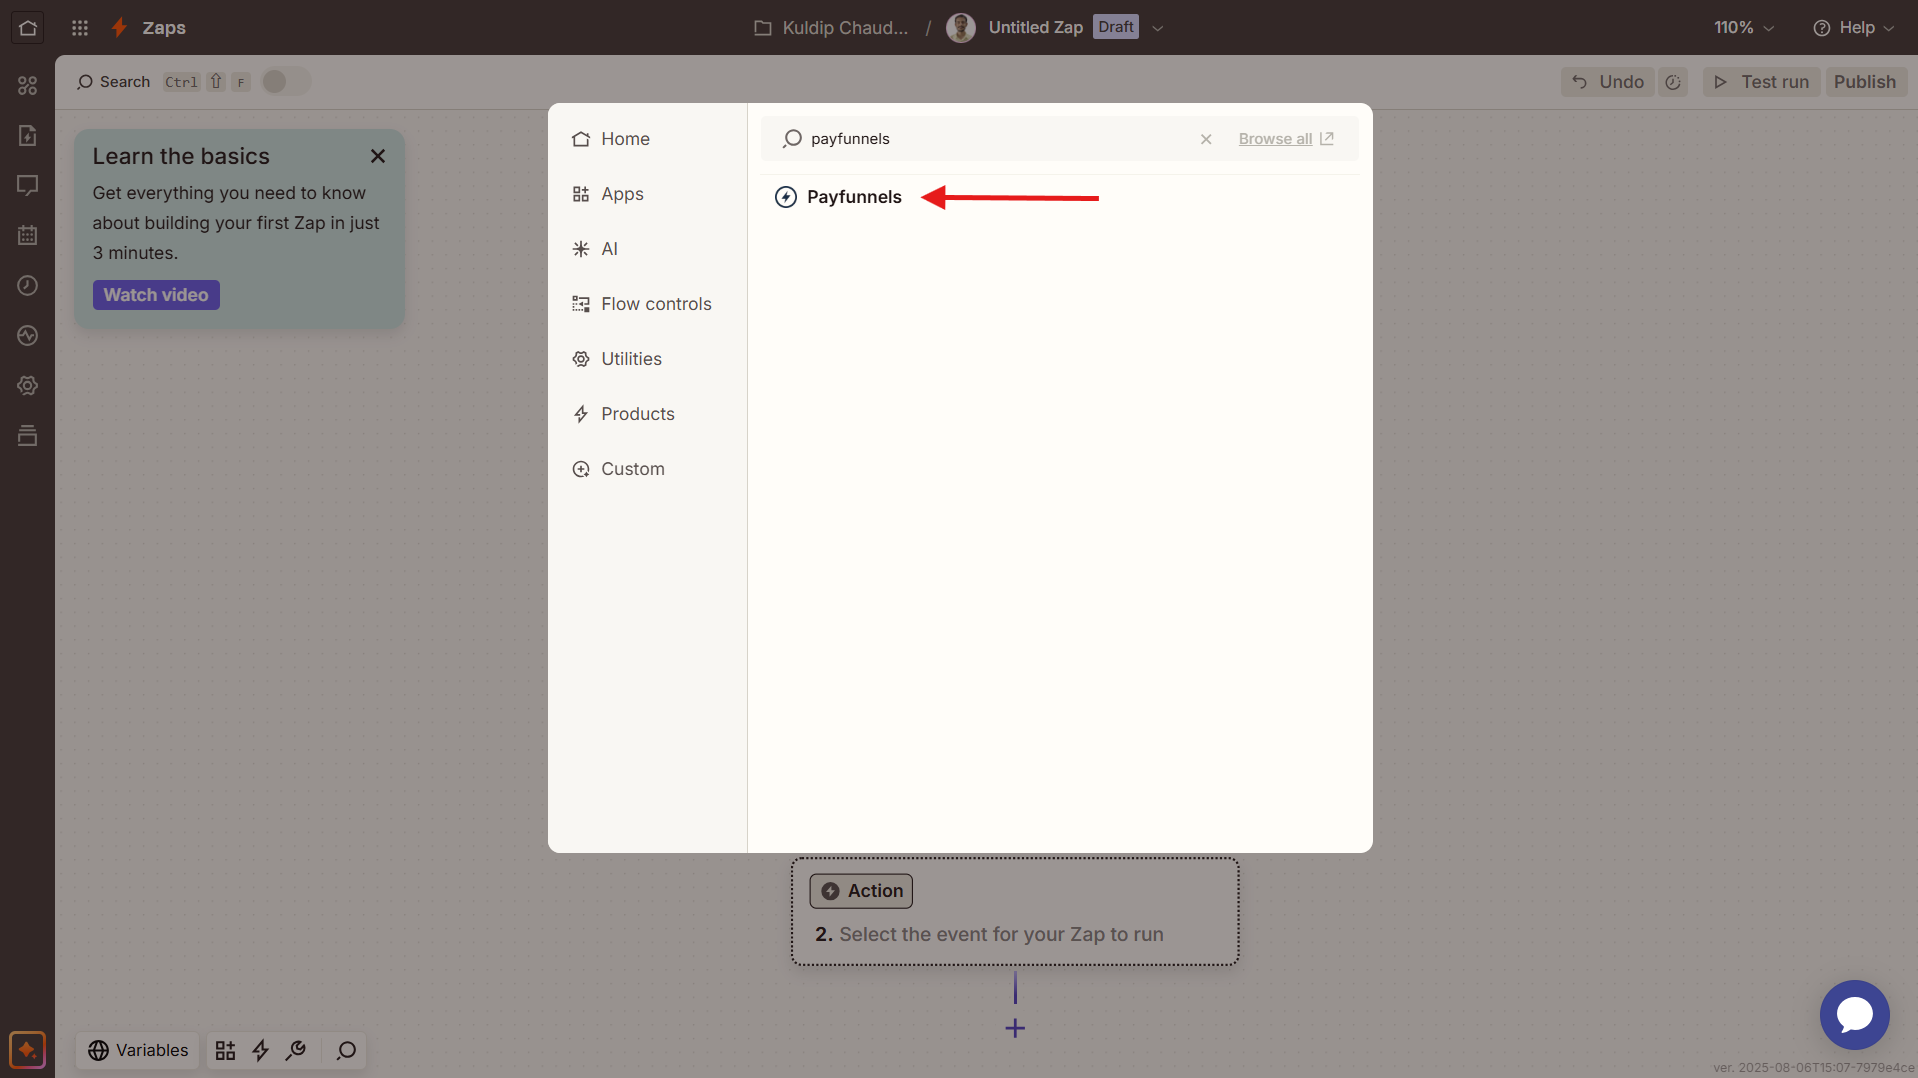Image resolution: width=1918 pixels, height=1078 pixels.
Task: Close the Learn the basics card
Action: pos(378,156)
